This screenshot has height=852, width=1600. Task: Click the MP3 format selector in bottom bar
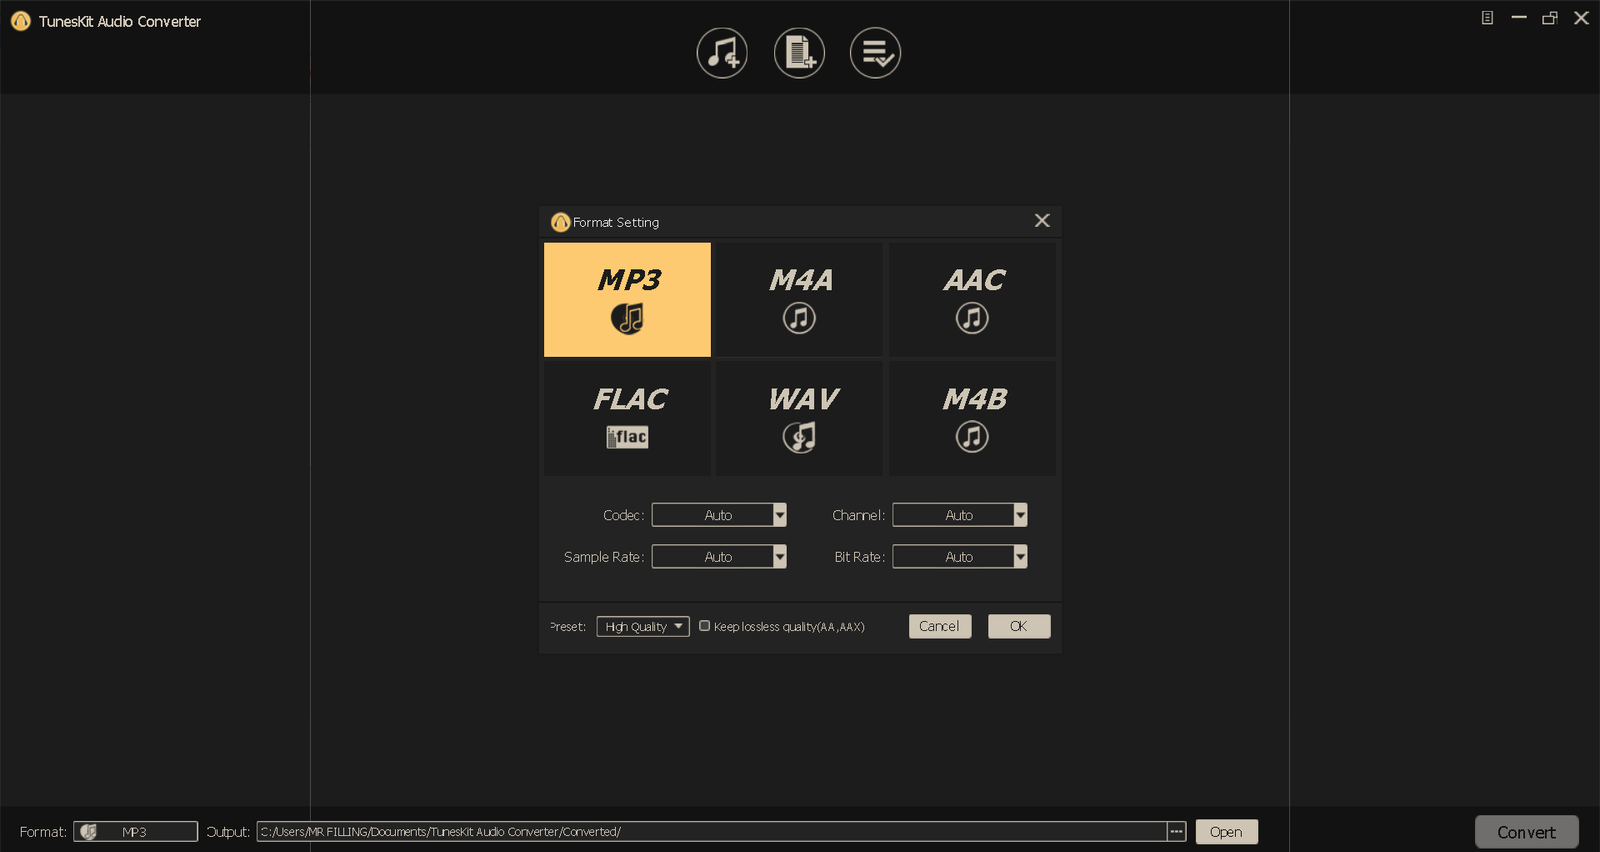tap(136, 832)
